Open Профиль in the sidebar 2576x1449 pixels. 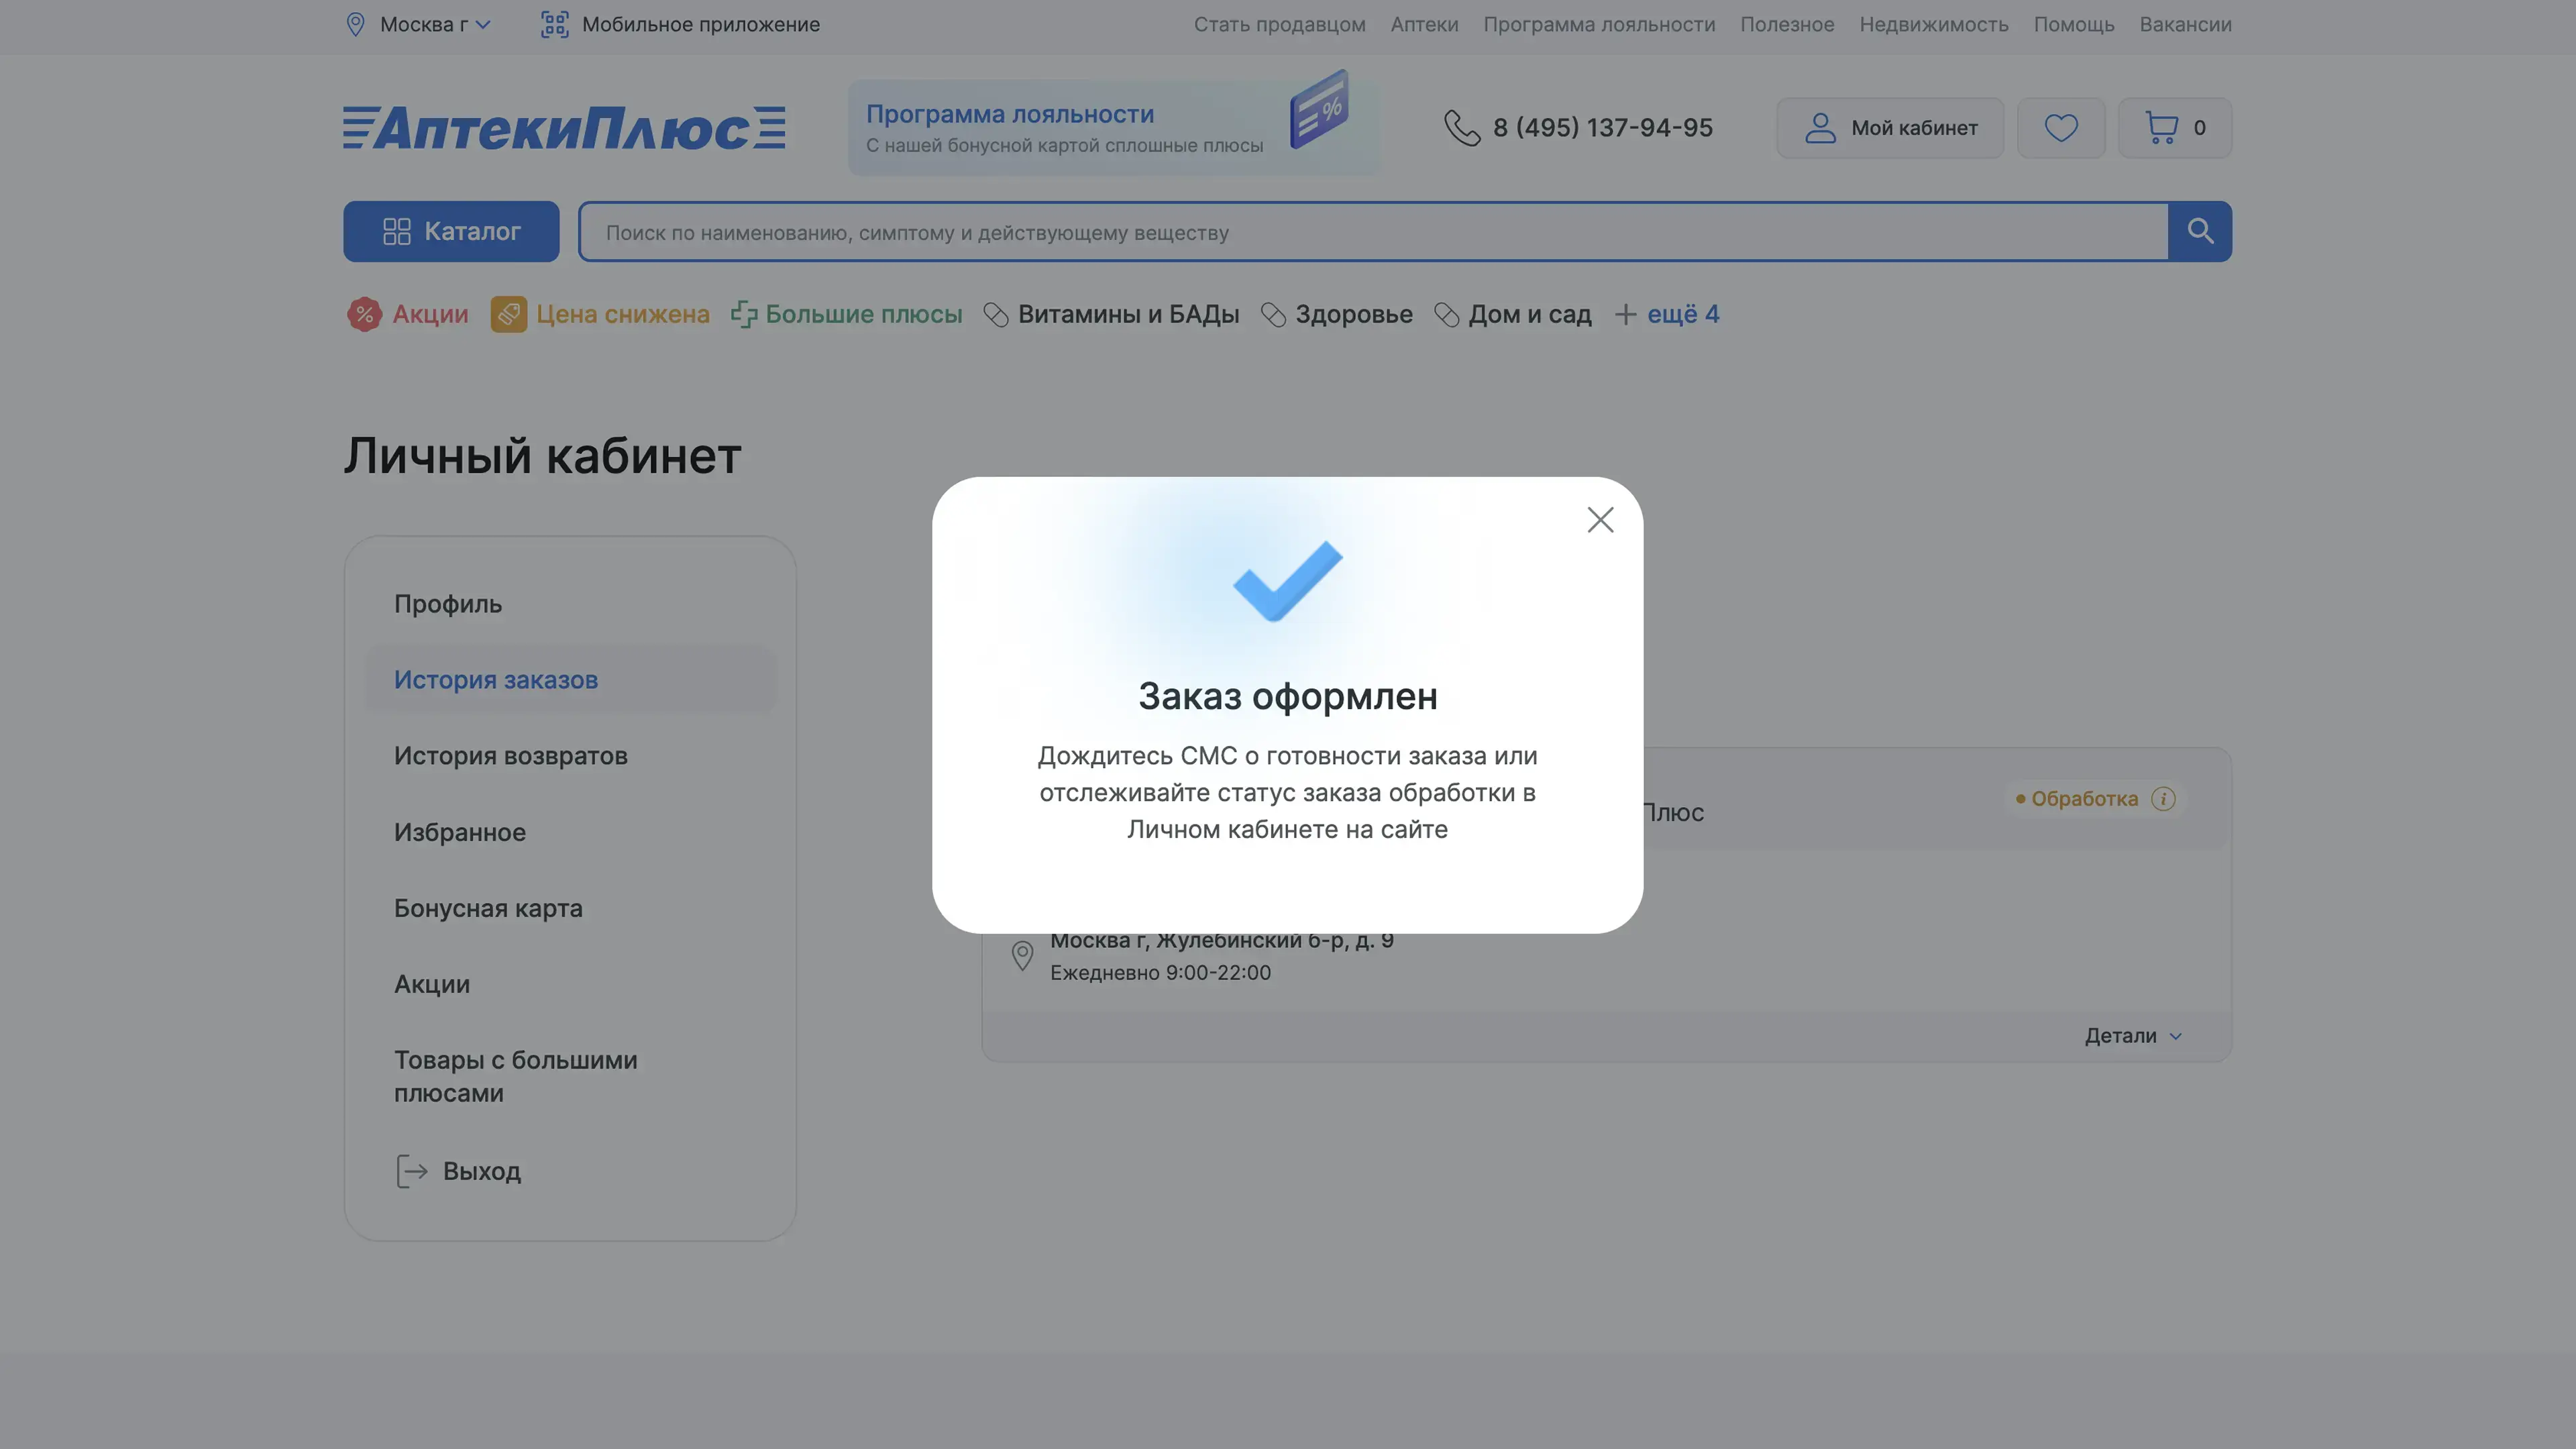(447, 604)
